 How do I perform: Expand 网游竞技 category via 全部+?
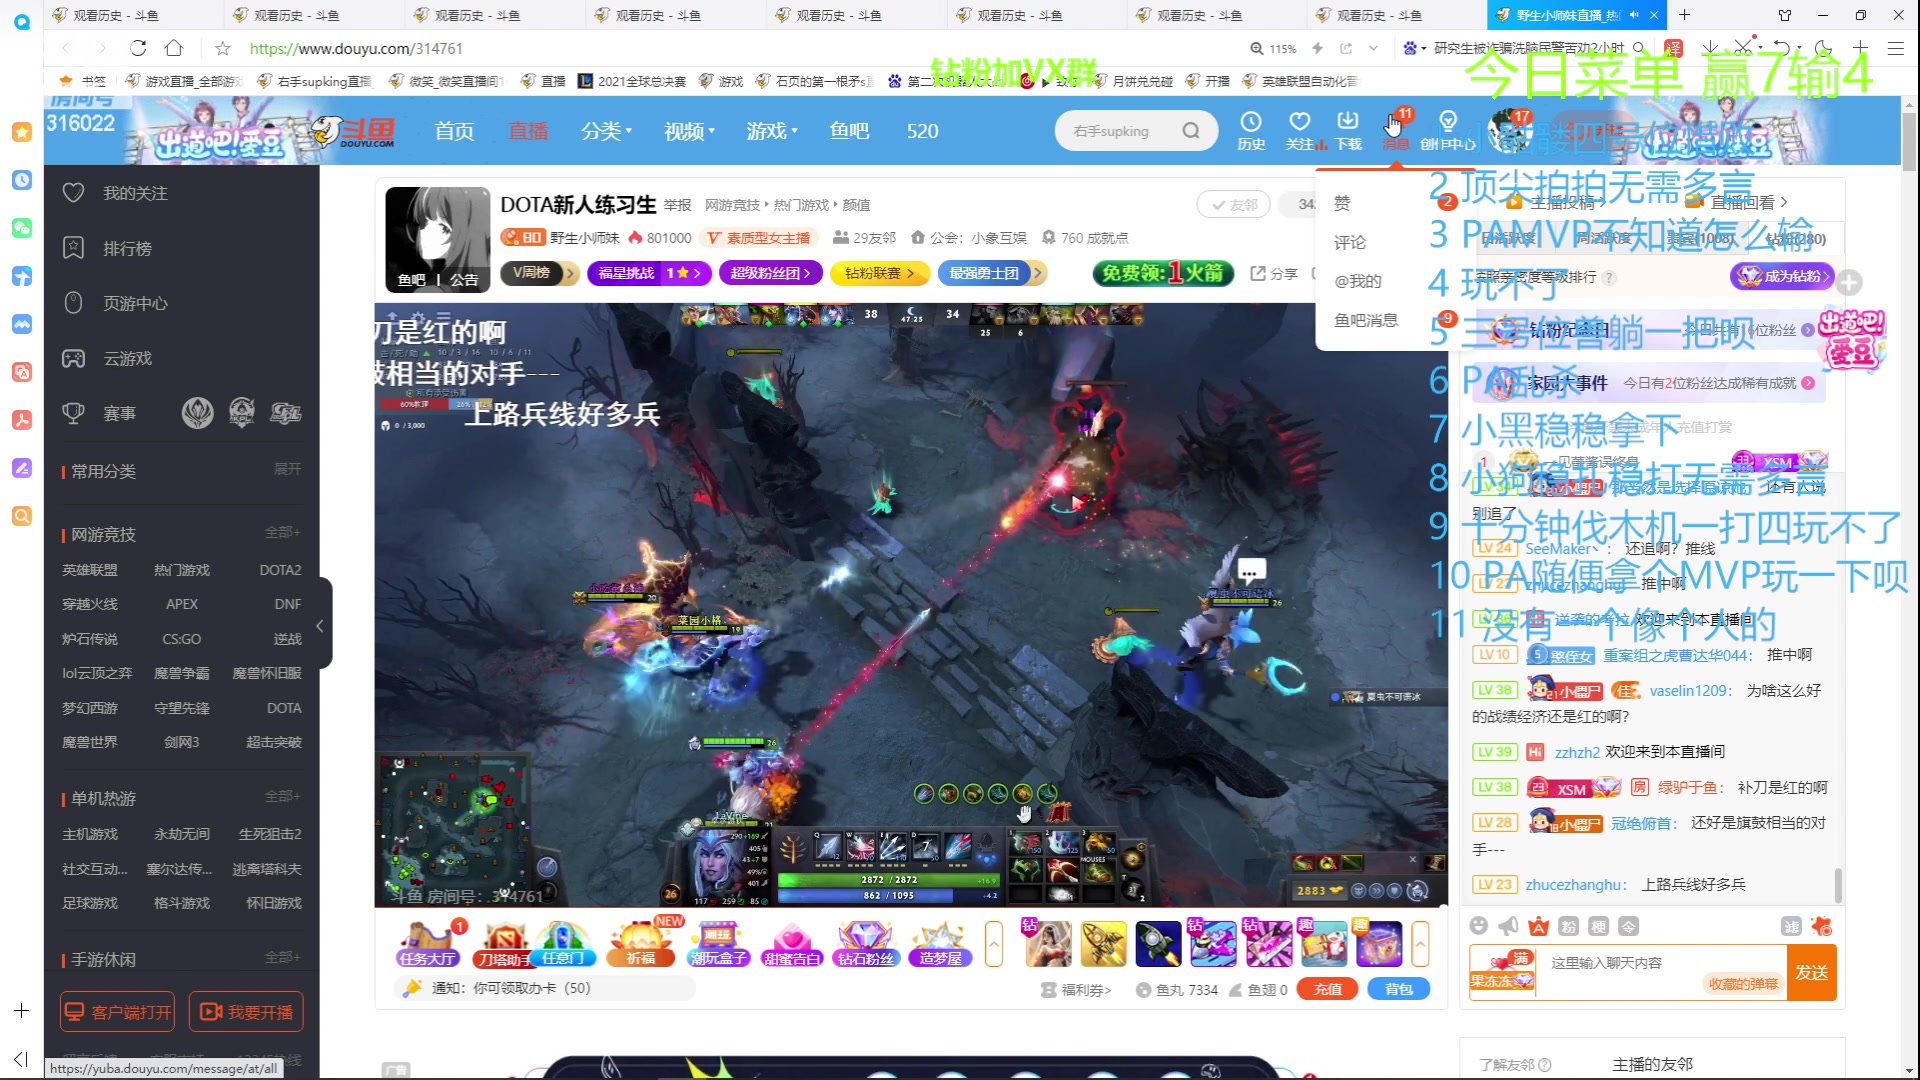click(x=283, y=532)
